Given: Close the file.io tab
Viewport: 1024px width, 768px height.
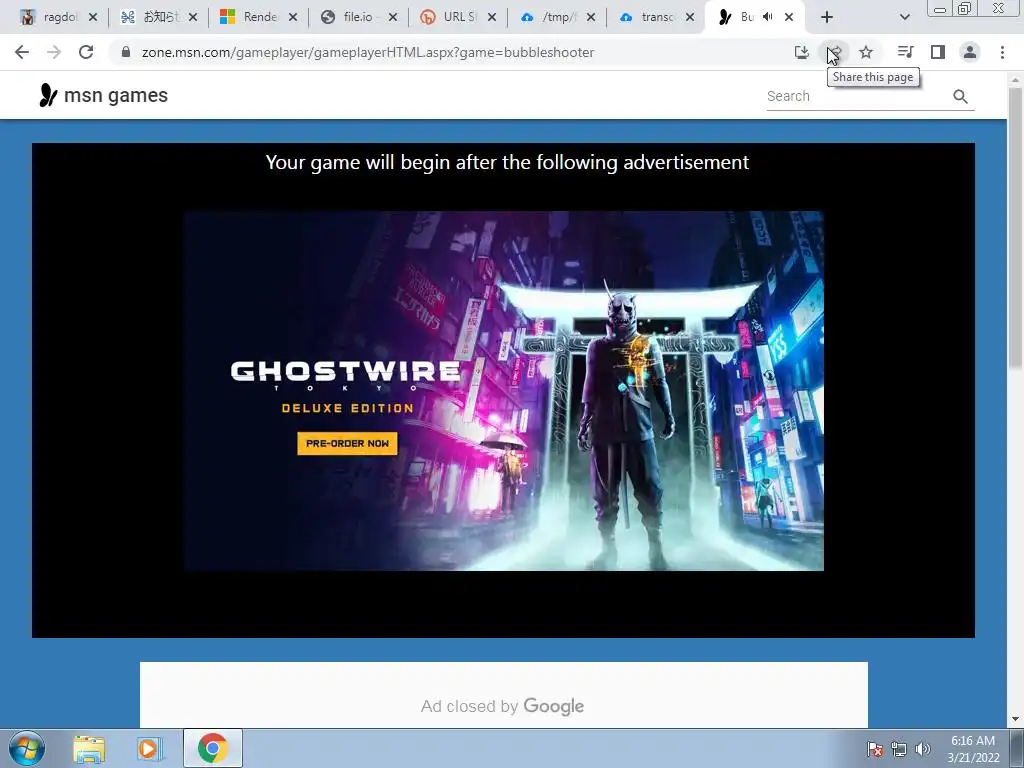Looking at the screenshot, I should pos(392,17).
